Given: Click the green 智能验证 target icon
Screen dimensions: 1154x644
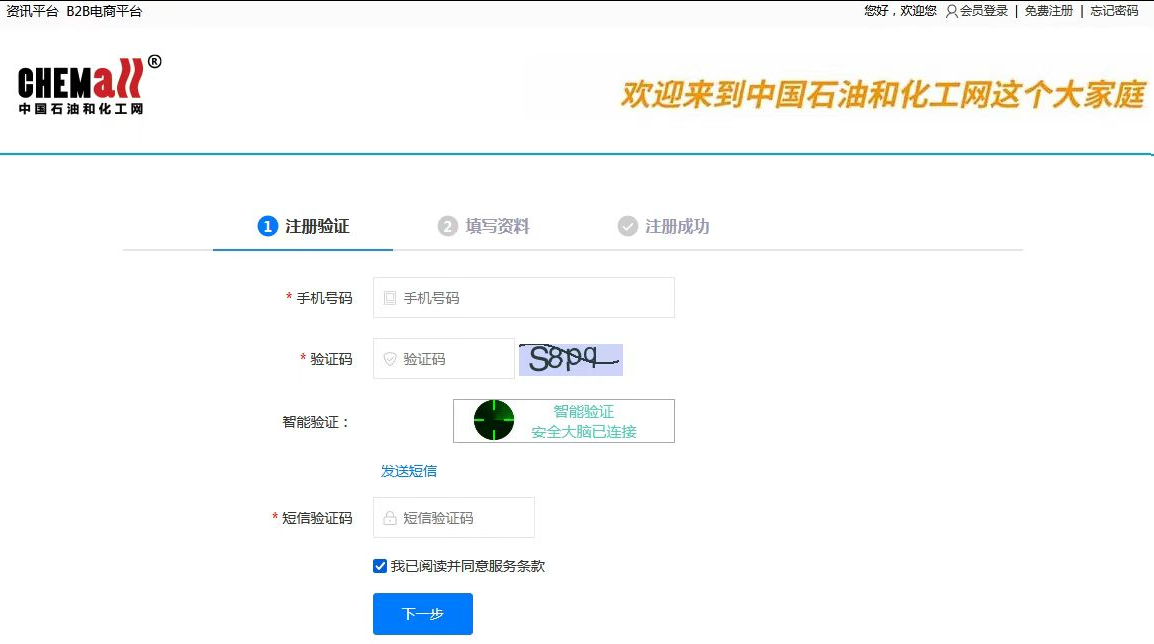Looking at the screenshot, I should 491,420.
